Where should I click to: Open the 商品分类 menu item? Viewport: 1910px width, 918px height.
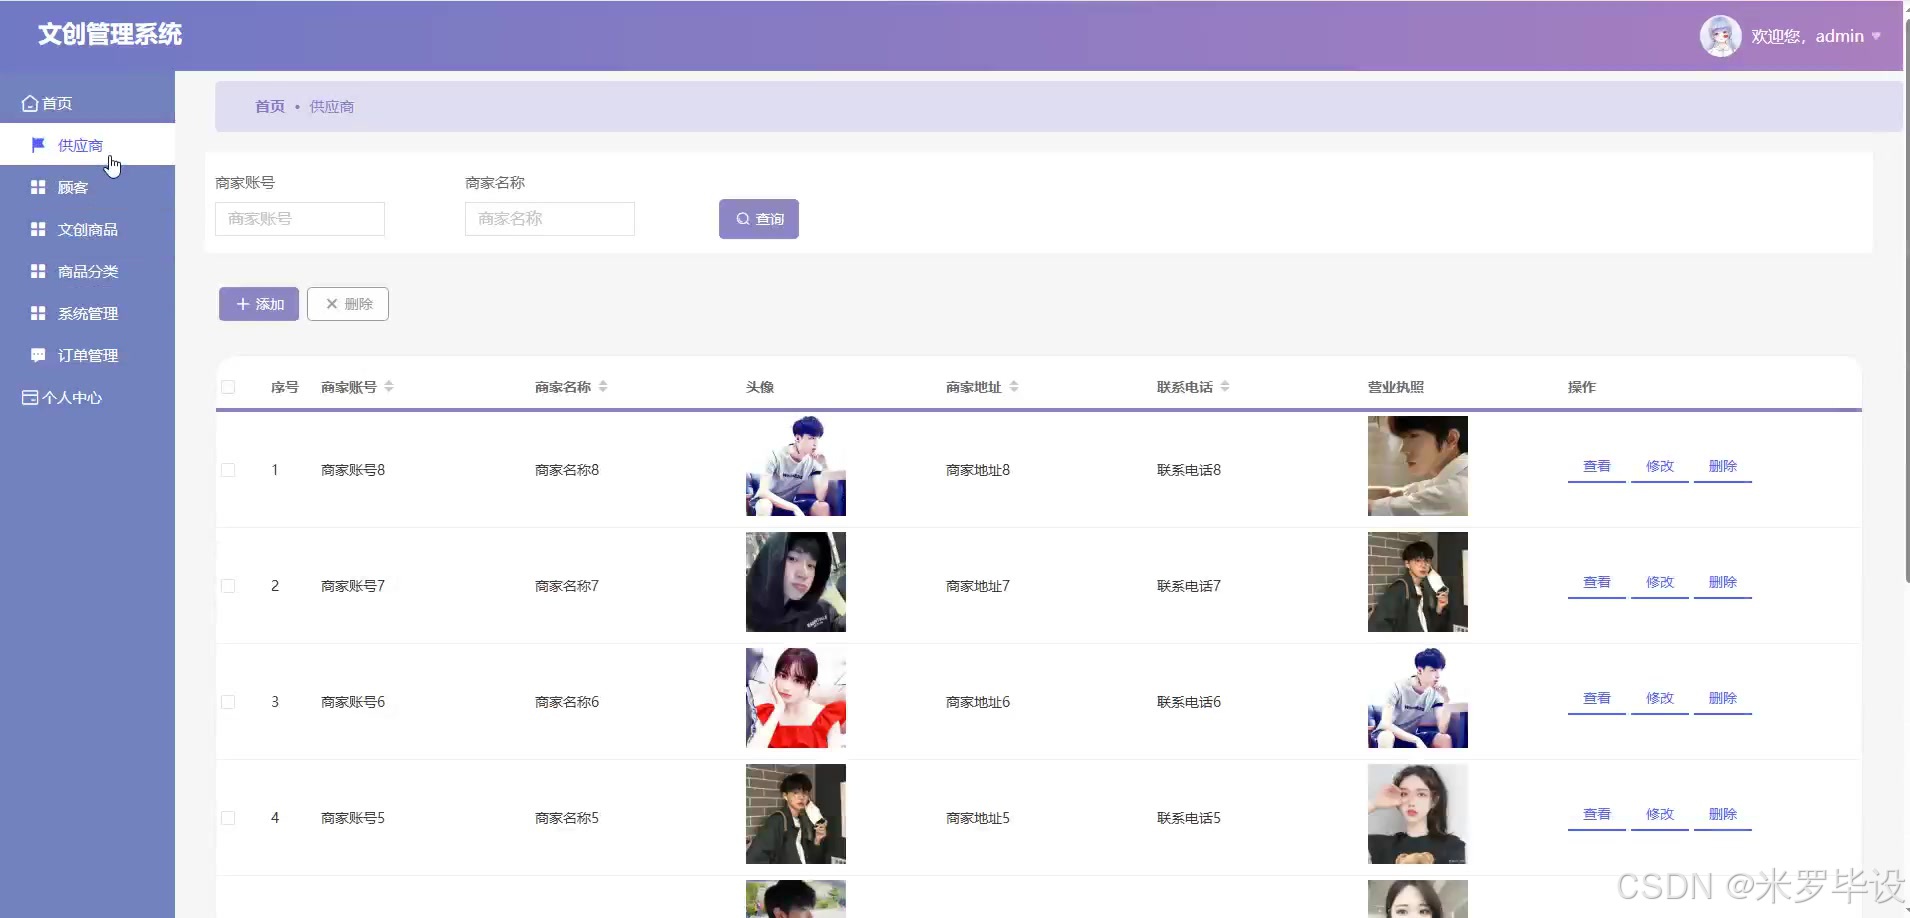pos(87,271)
